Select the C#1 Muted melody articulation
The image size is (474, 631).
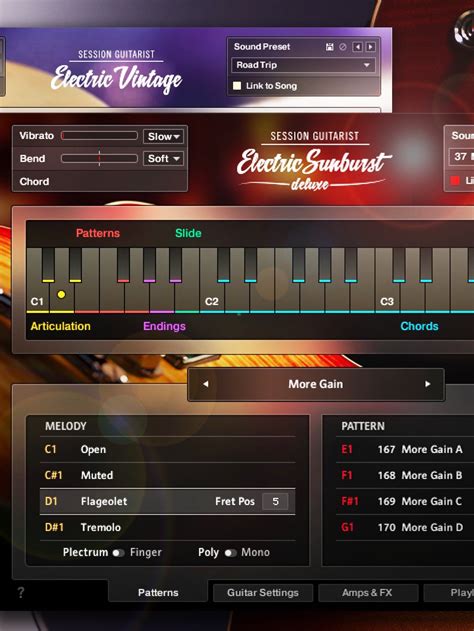(167, 475)
